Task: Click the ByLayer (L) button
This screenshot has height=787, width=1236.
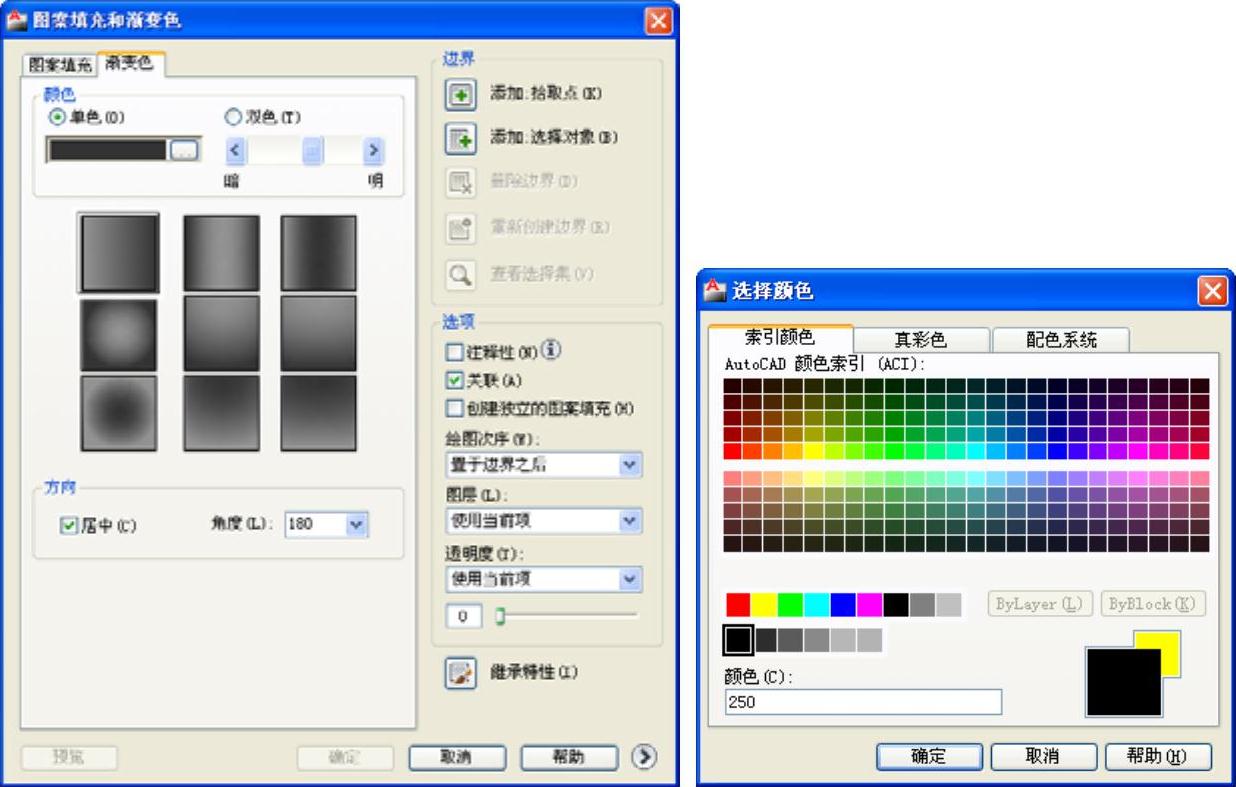Action: click(x=1040, y=604)
